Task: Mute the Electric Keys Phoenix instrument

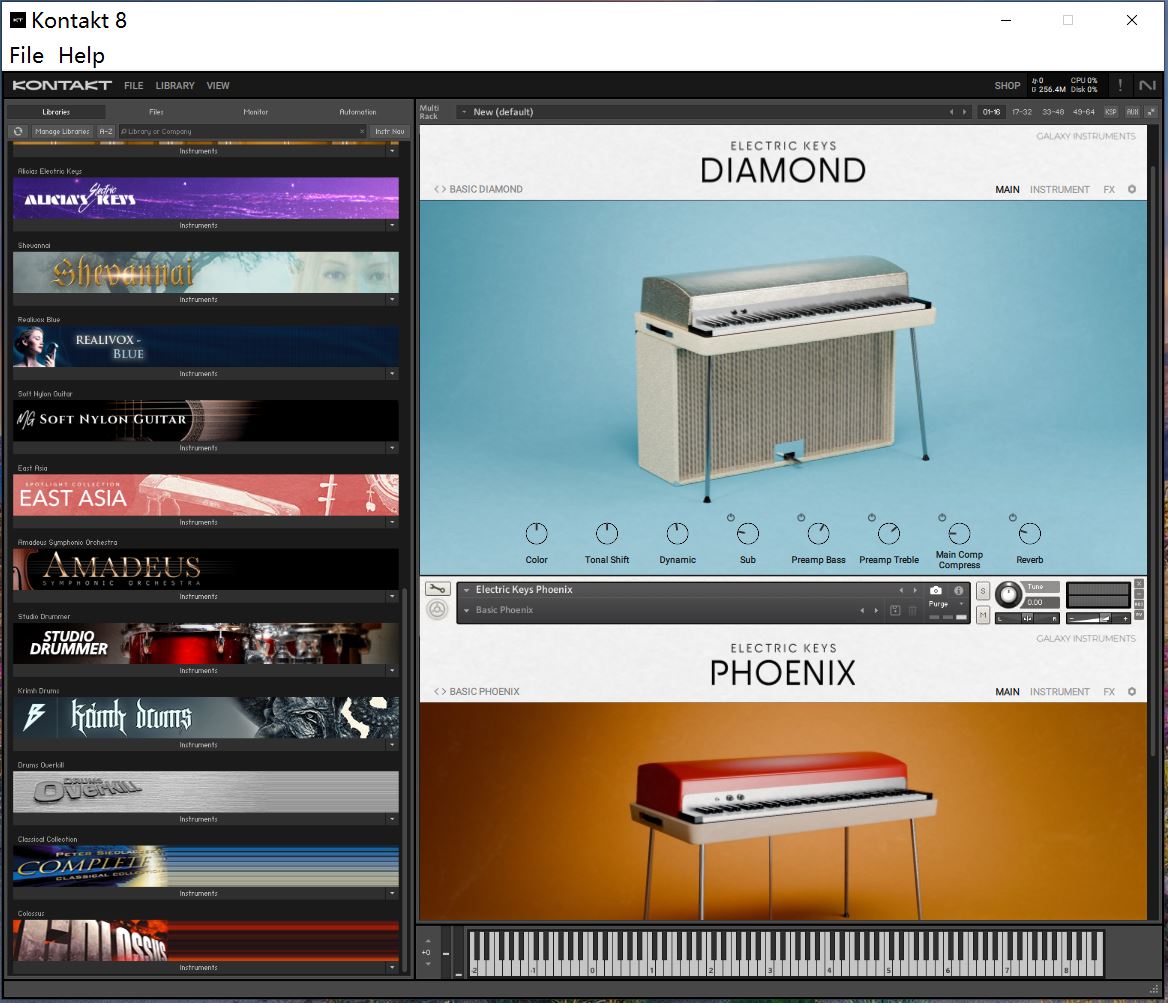Action: tap(983, 615)
